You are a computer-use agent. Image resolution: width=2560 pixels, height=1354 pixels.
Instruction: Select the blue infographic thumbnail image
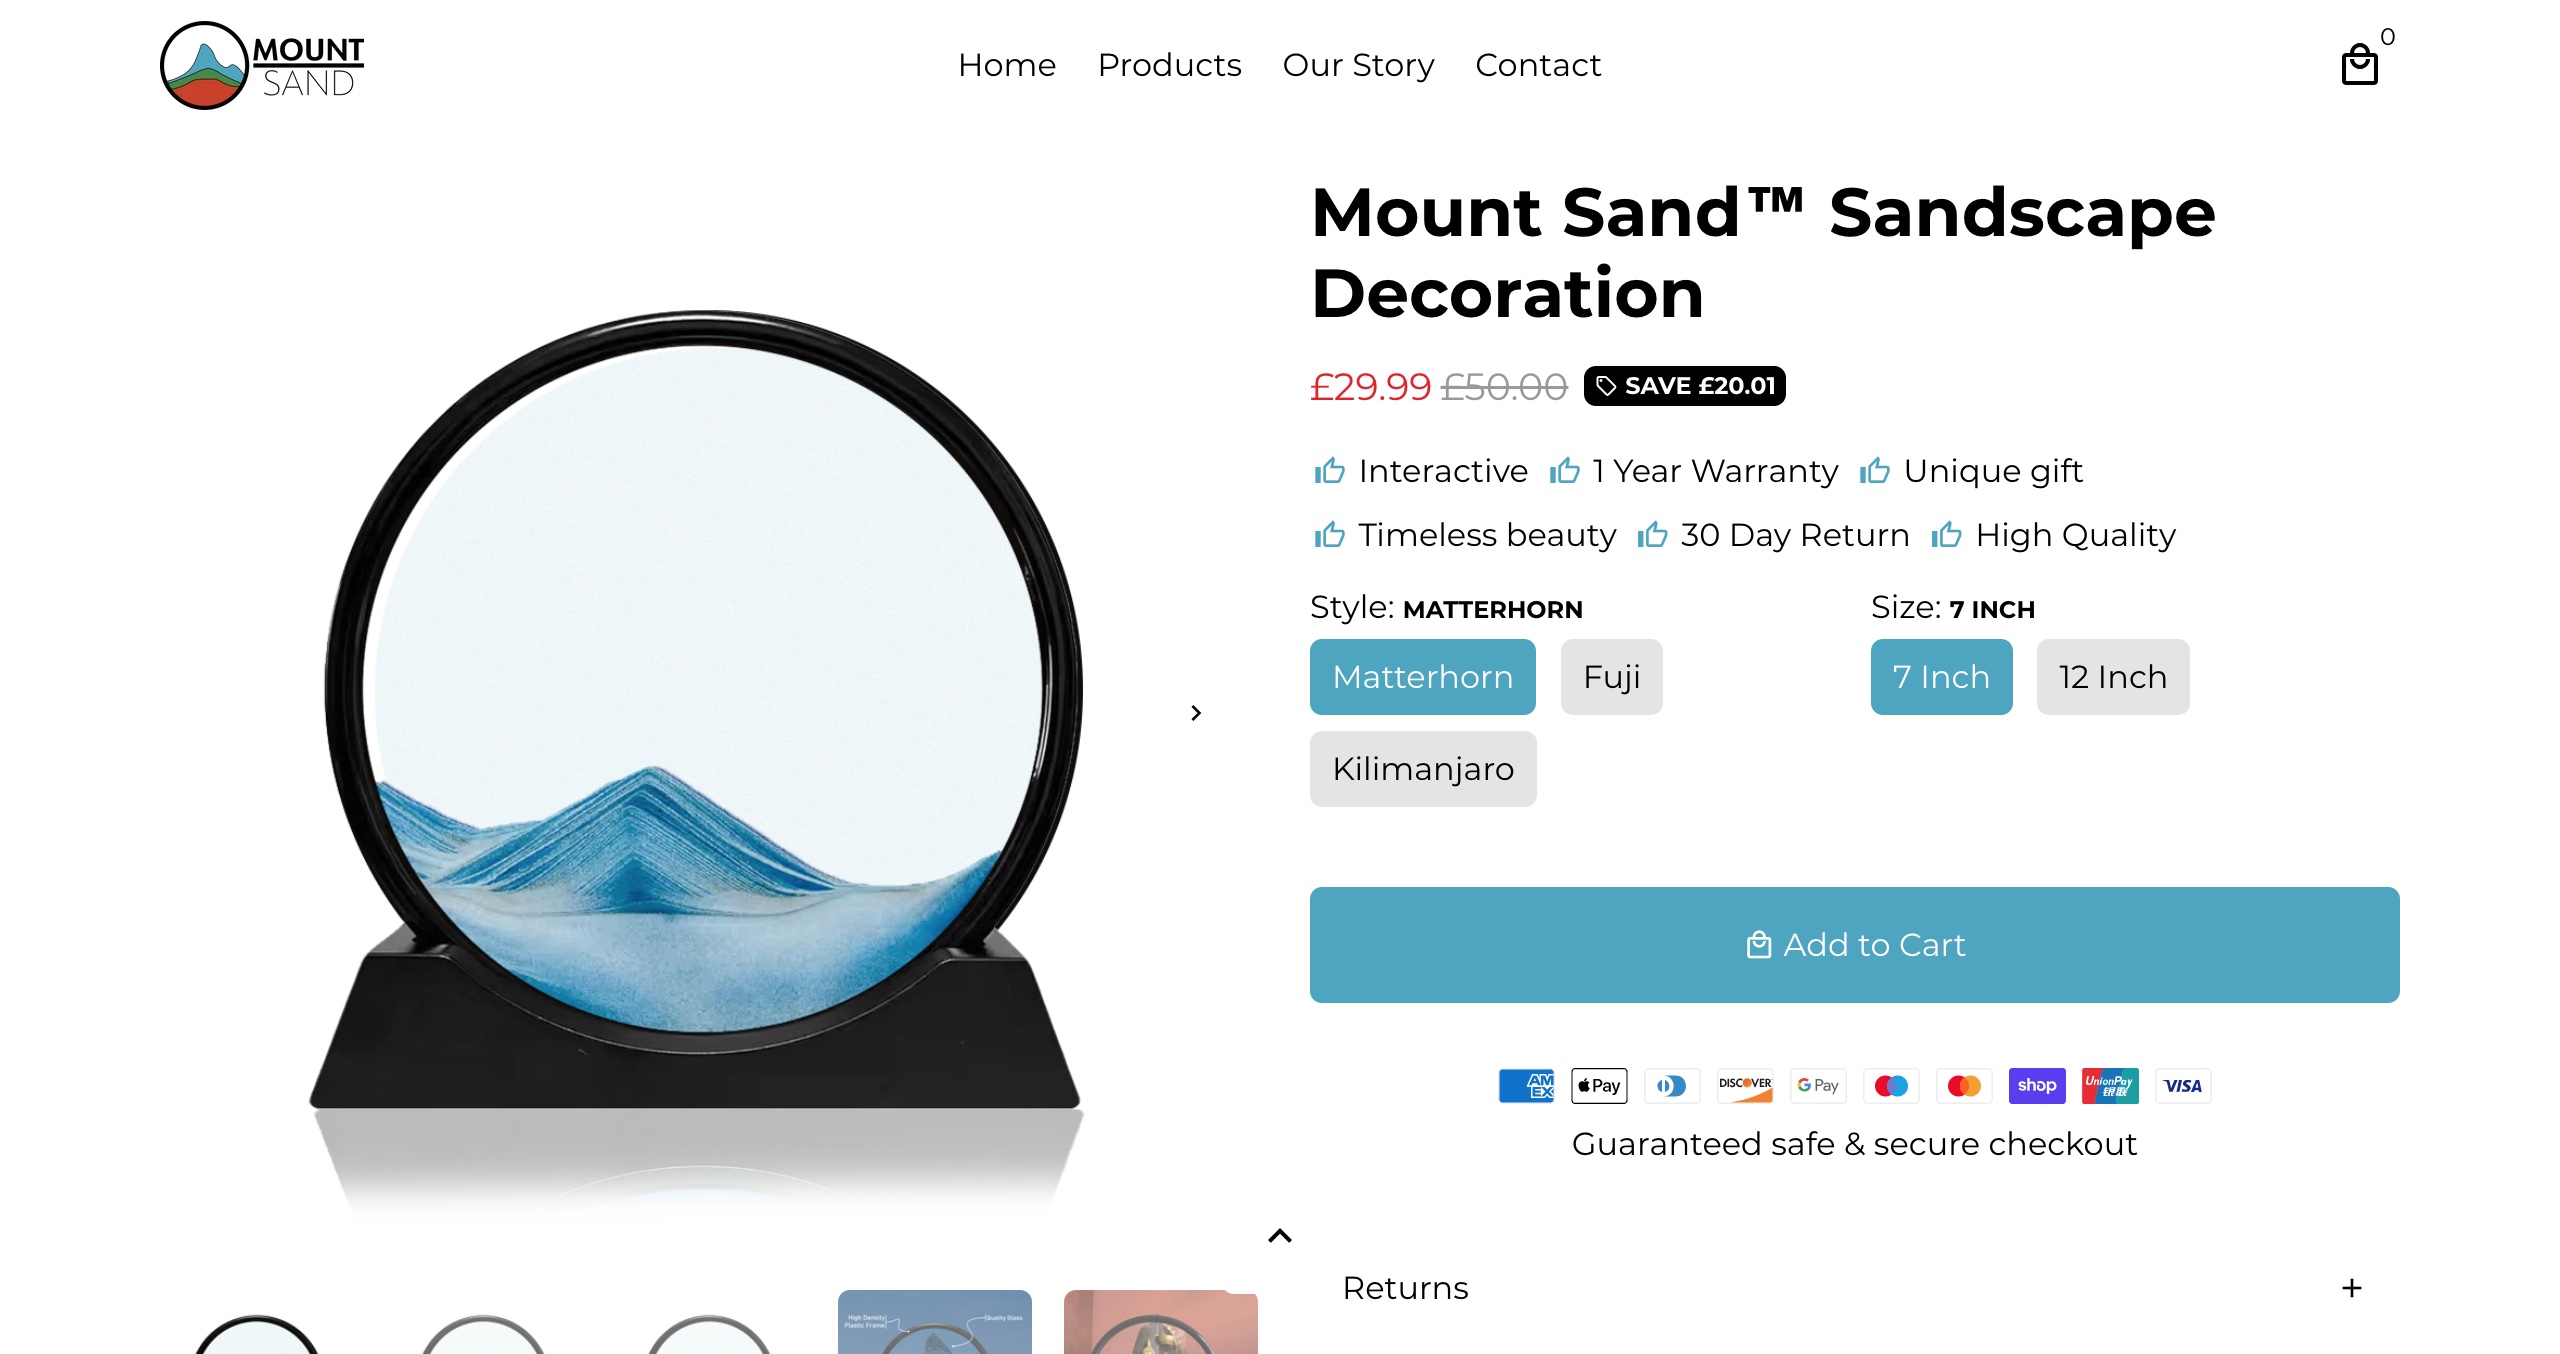point(935,1322)
